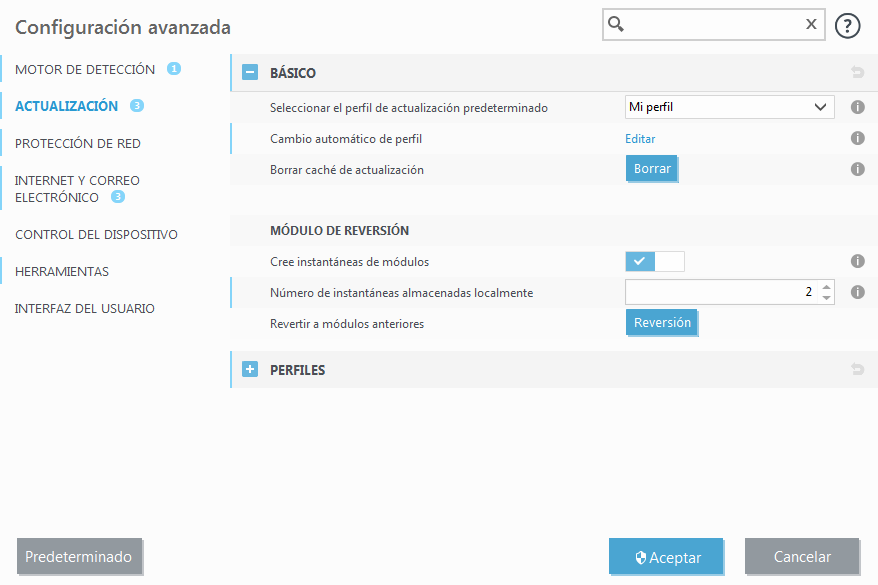
Task: Click the Editar link for profile switching
Action: click(x=640, y=138)
